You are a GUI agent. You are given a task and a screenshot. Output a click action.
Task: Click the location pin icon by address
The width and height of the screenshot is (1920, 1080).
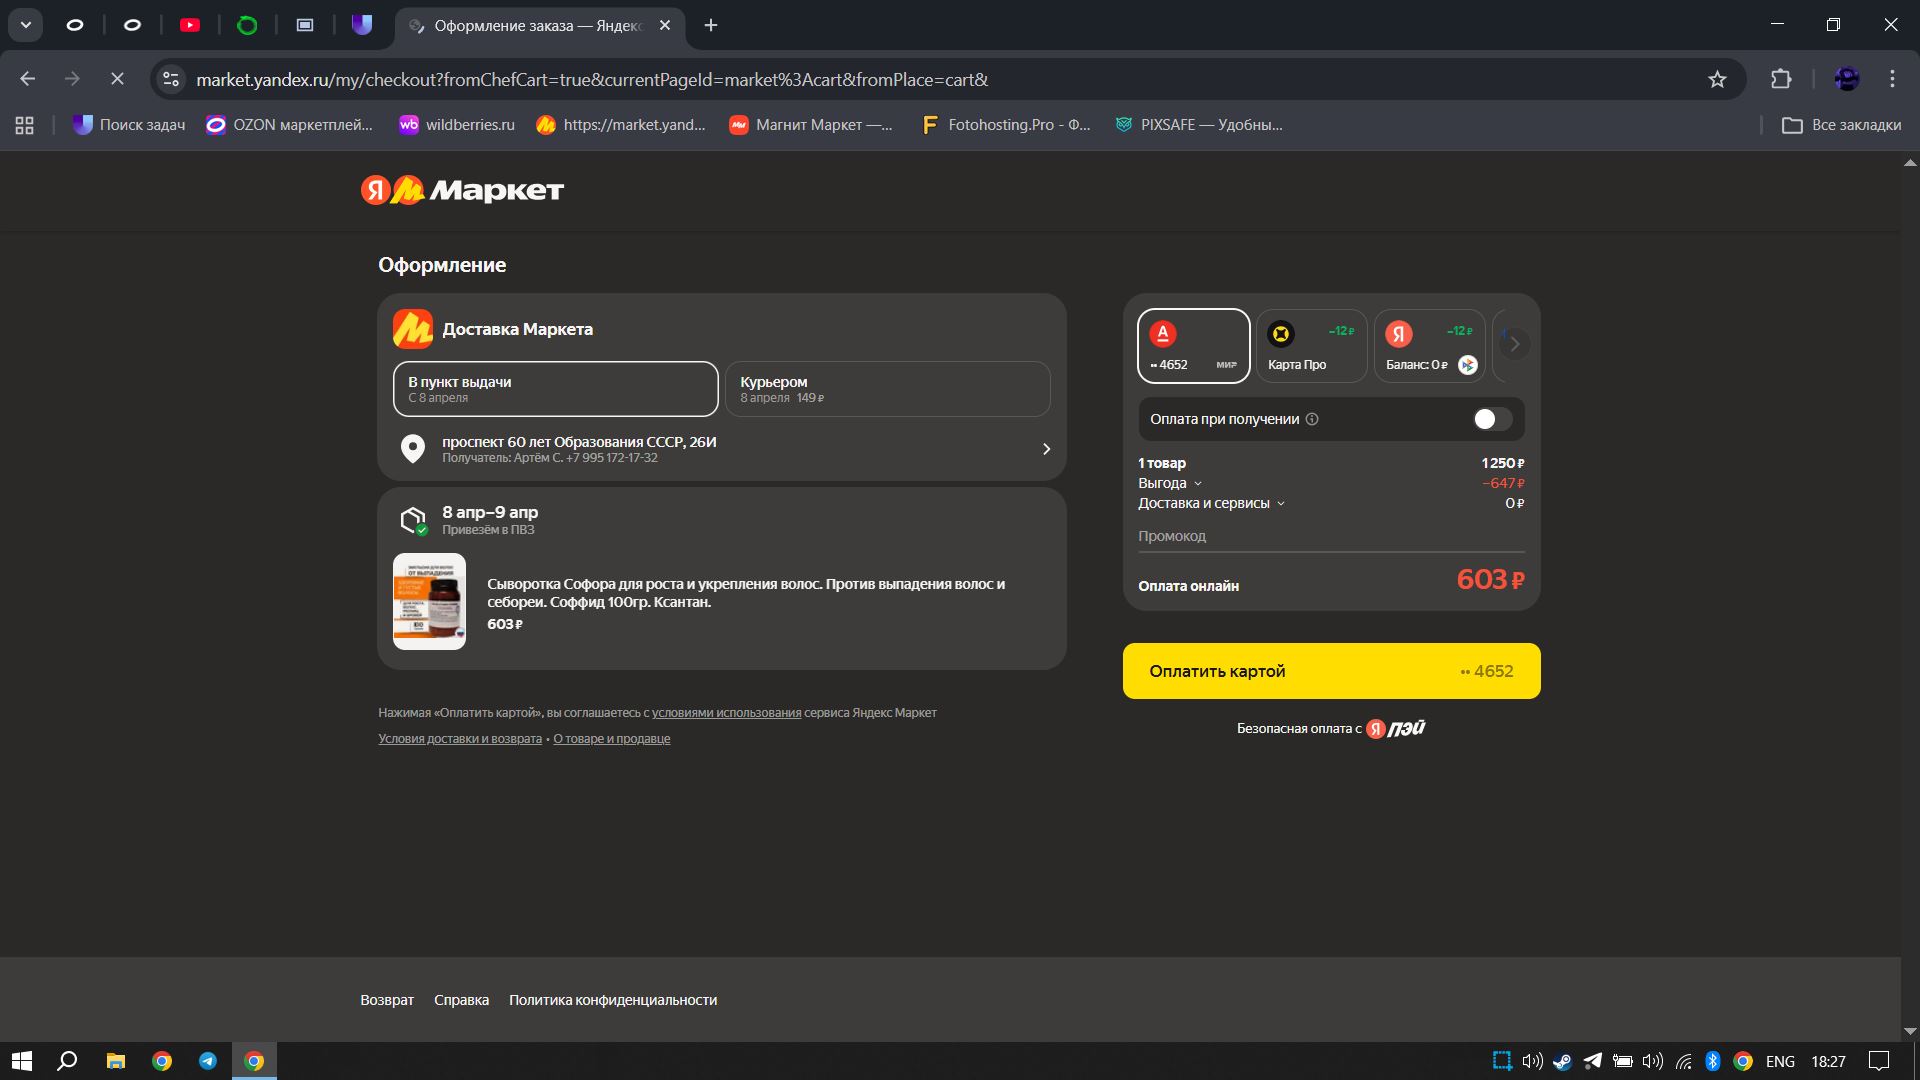[412, 448]
